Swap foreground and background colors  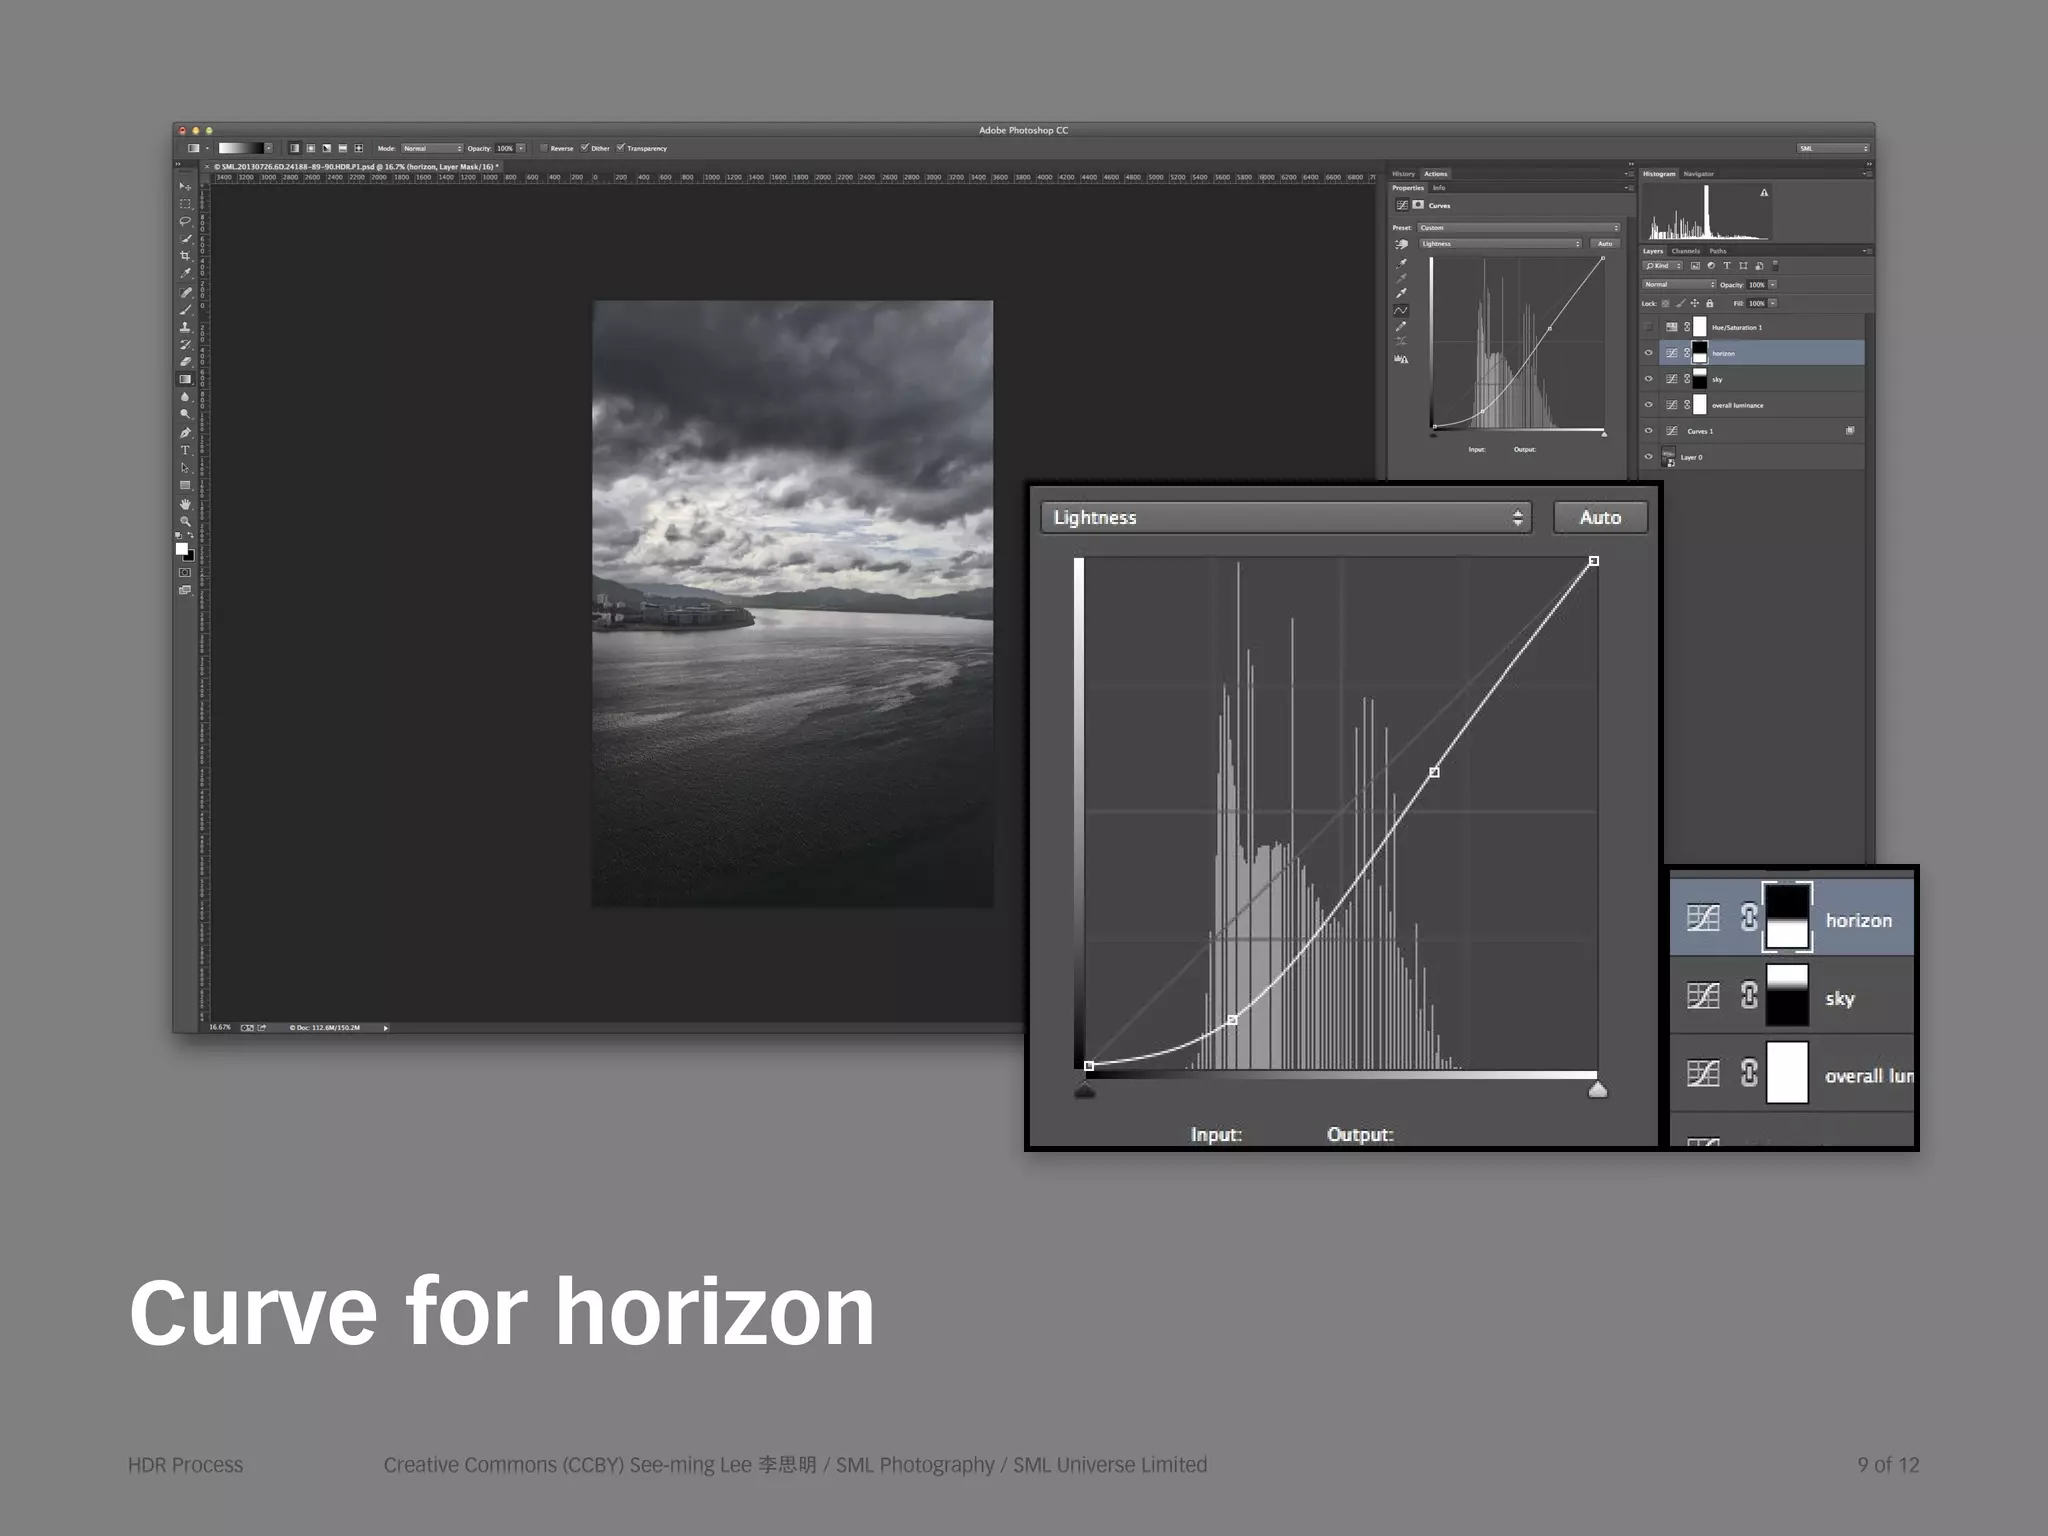(191, 536)
